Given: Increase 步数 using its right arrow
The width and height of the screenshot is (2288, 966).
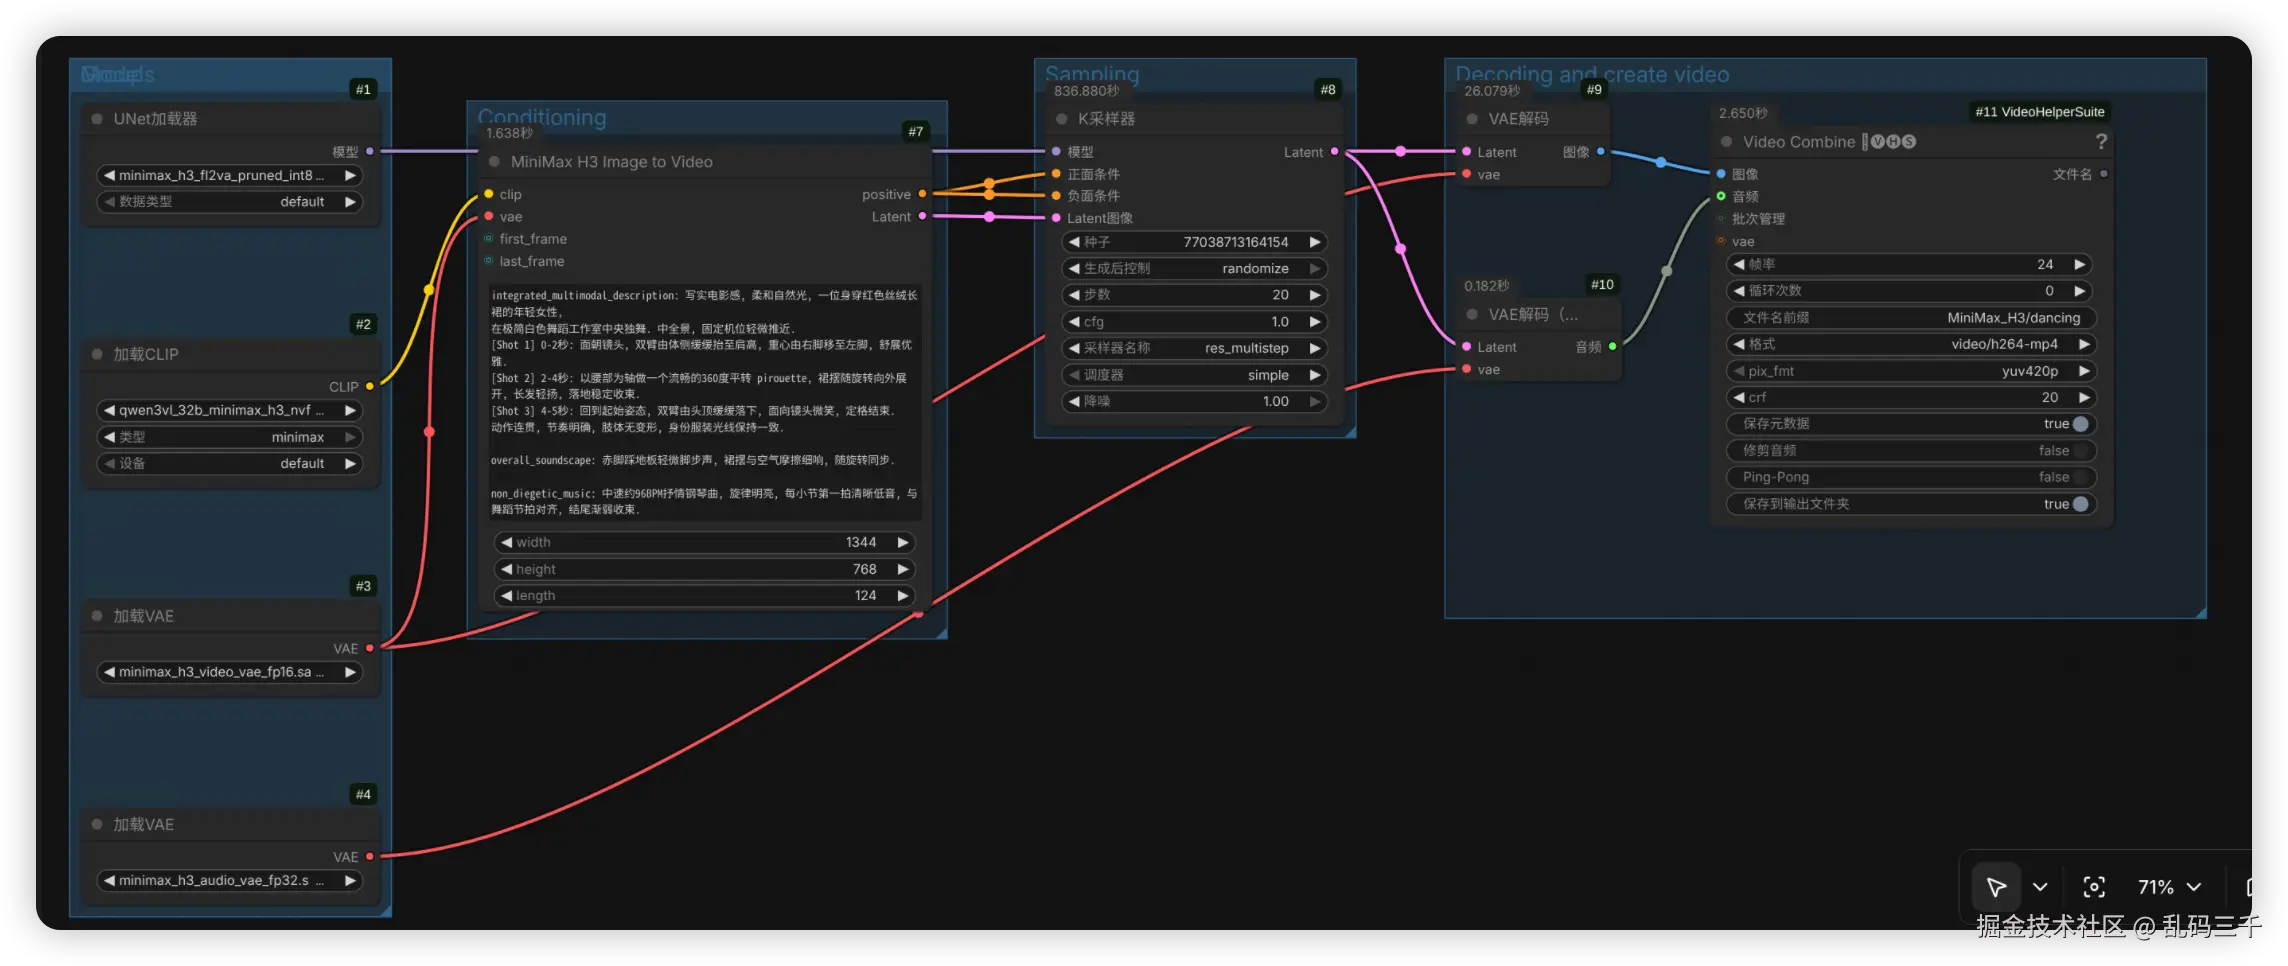Looking at the screenshot, I should point(1315,295).
